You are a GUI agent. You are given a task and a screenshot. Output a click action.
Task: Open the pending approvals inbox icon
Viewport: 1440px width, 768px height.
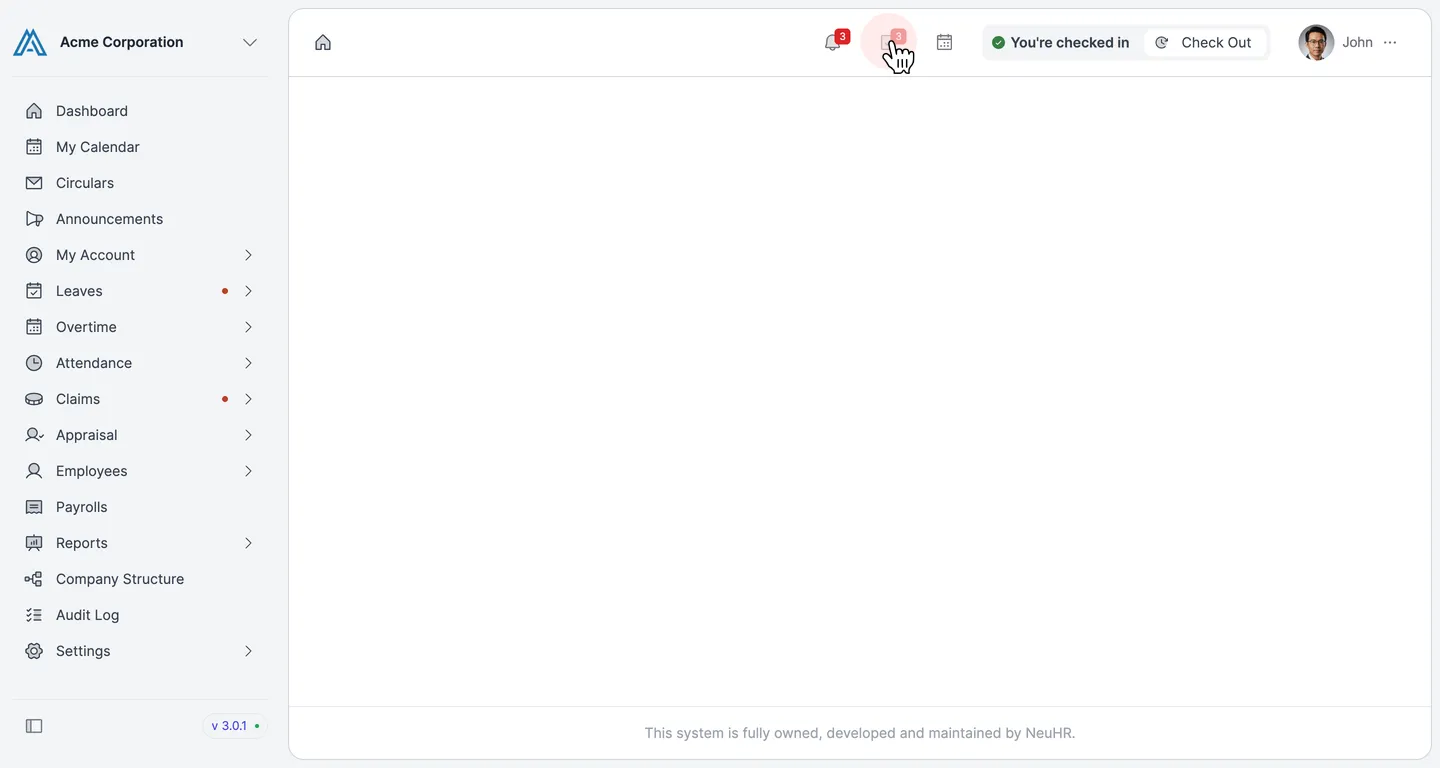[x=888, y=42]
